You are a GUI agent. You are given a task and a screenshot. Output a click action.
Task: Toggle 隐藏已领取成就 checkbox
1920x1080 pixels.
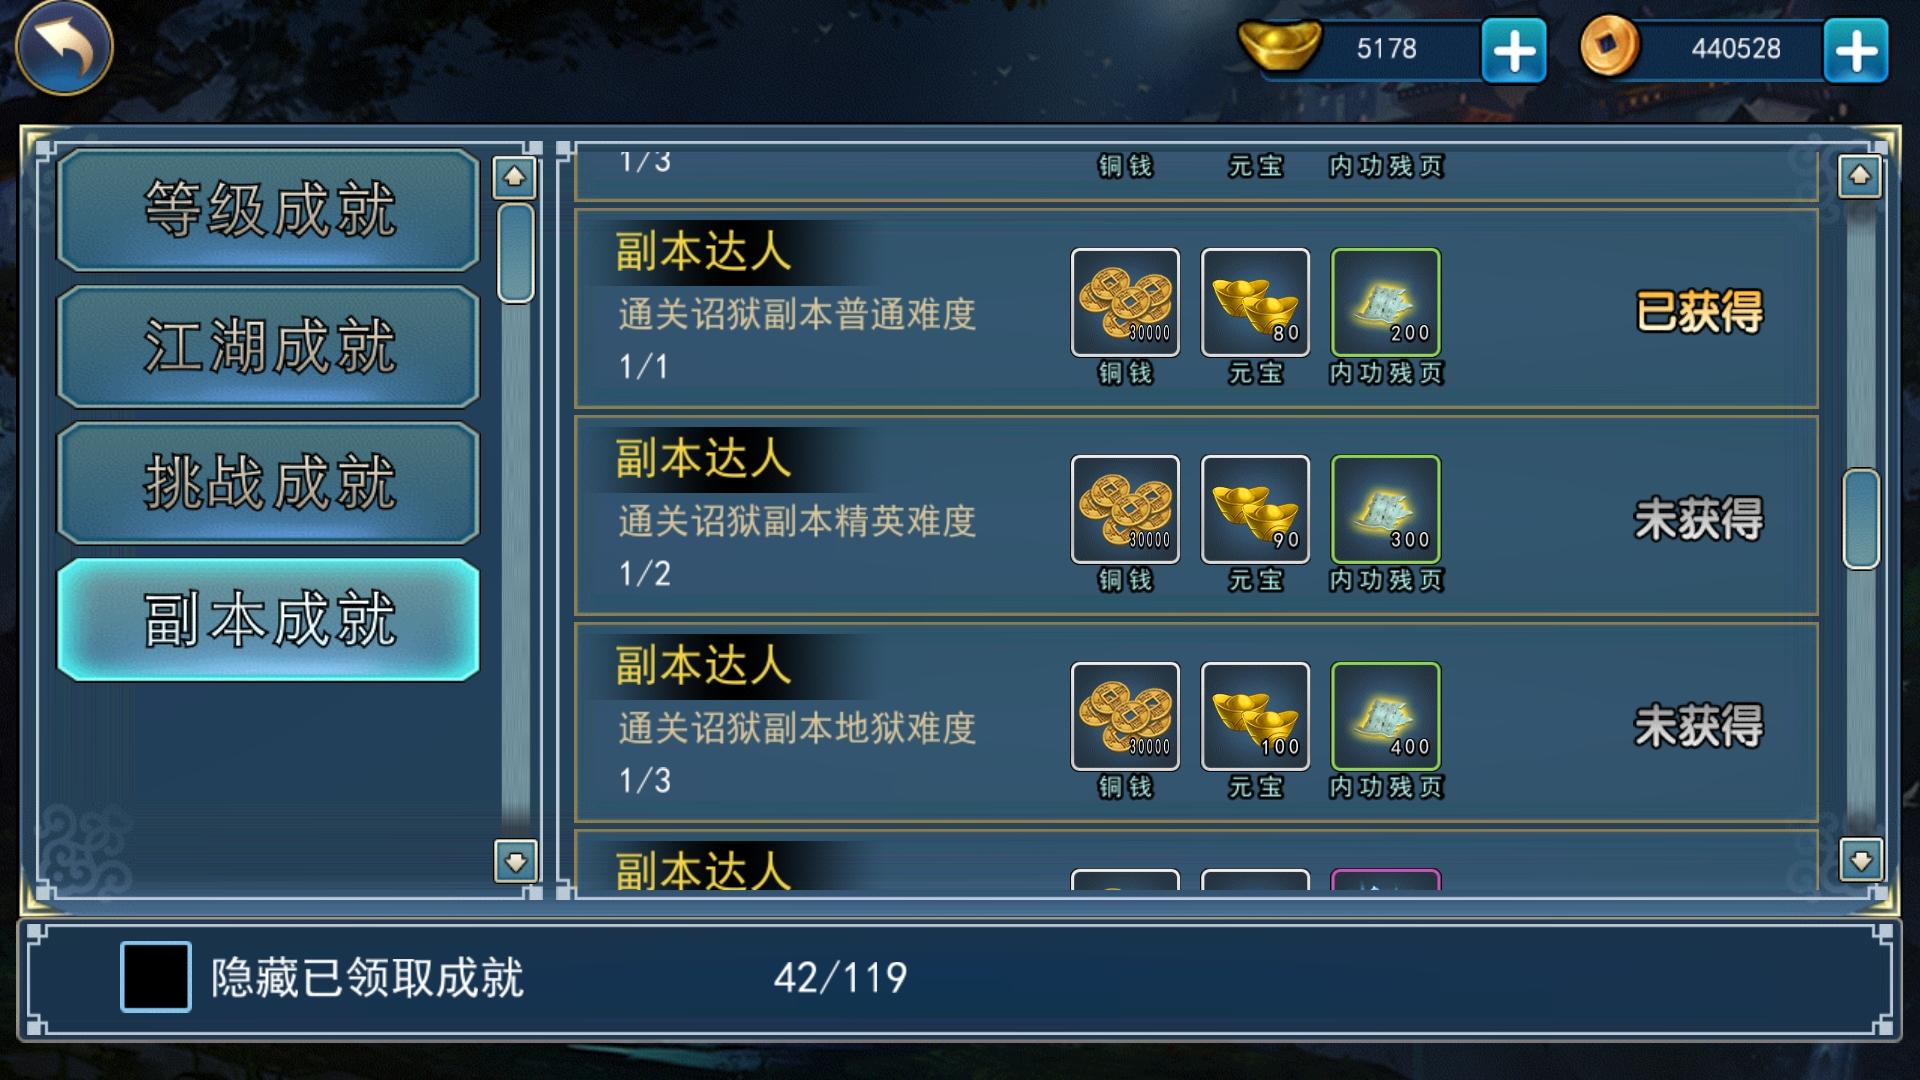(x=156, y=976)
